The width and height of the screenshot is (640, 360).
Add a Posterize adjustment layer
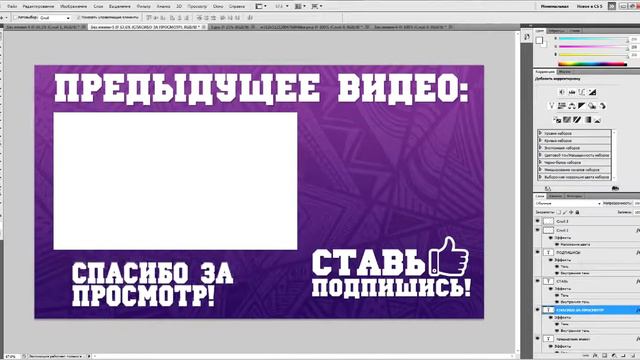point(567,120)
